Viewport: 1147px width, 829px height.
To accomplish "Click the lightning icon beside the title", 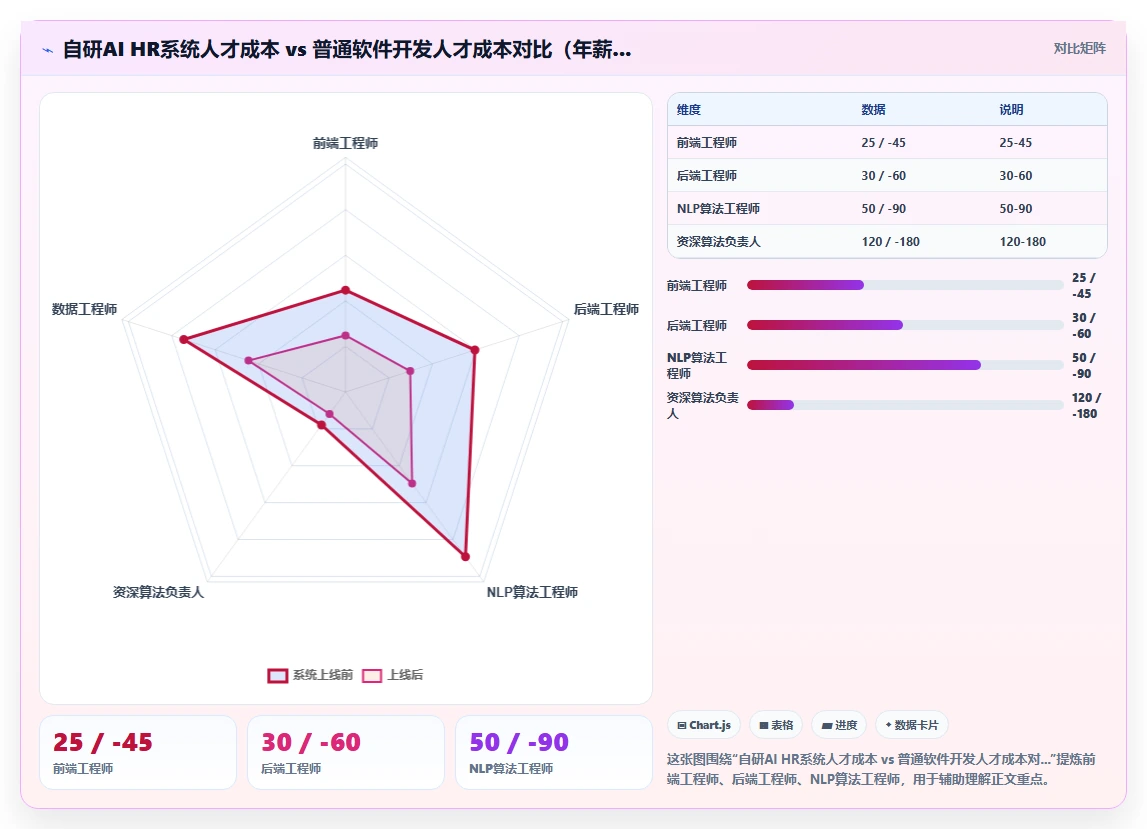I will [48, 50].
